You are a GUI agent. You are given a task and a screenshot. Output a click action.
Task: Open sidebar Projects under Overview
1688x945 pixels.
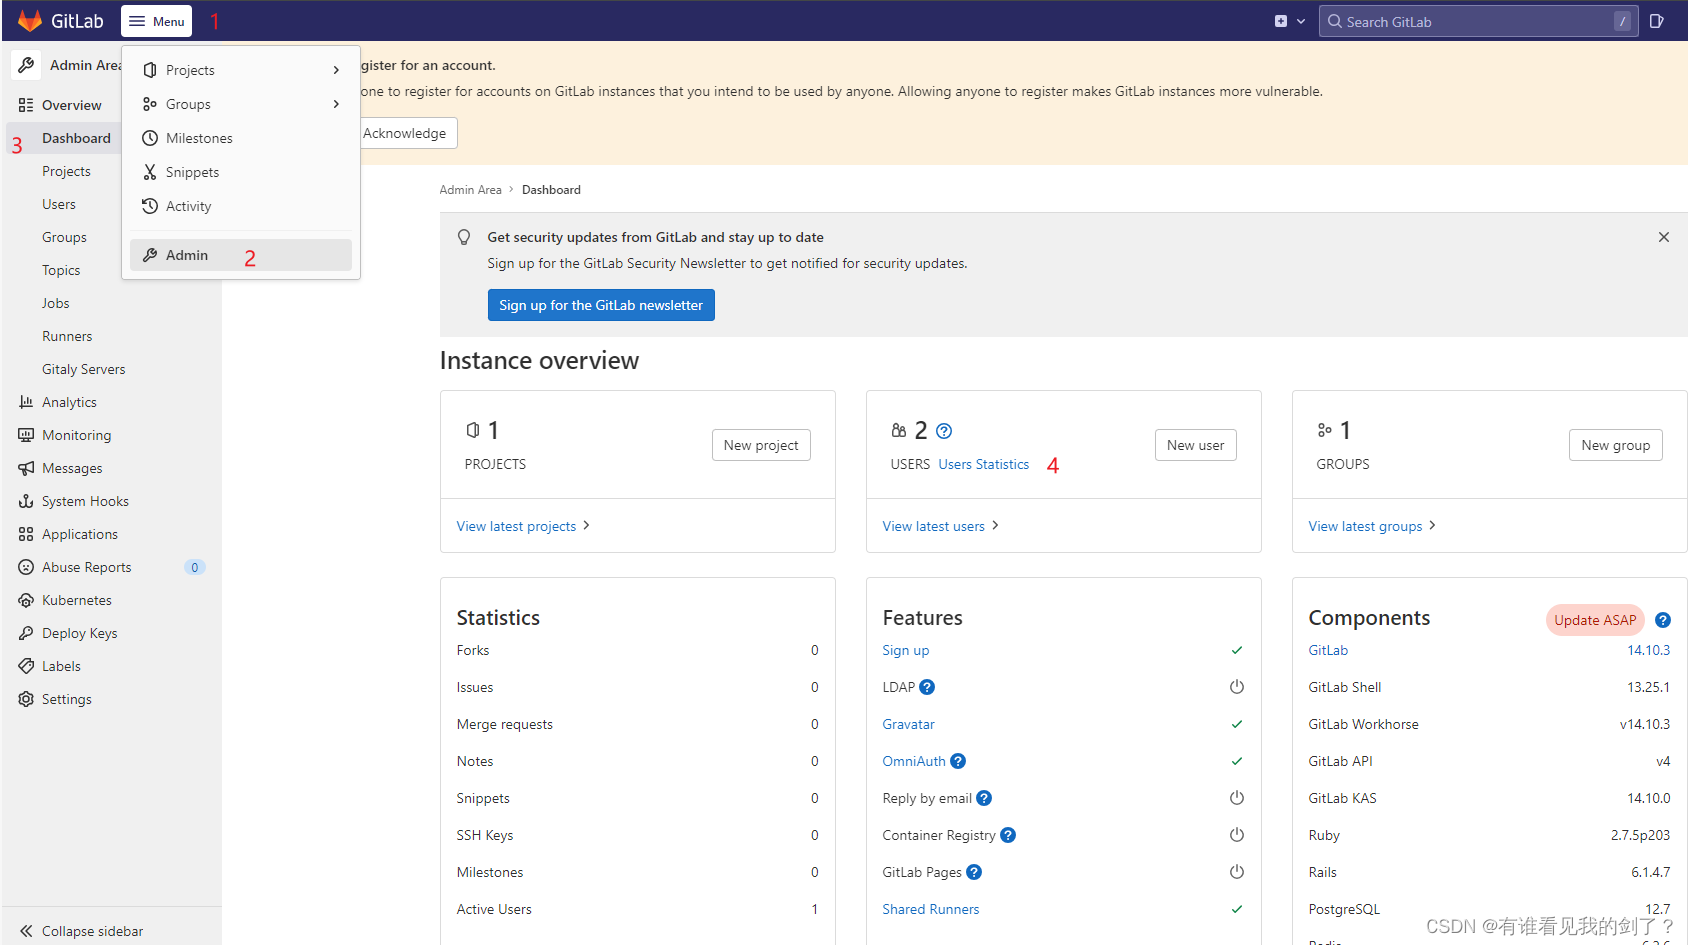(66, 171)
